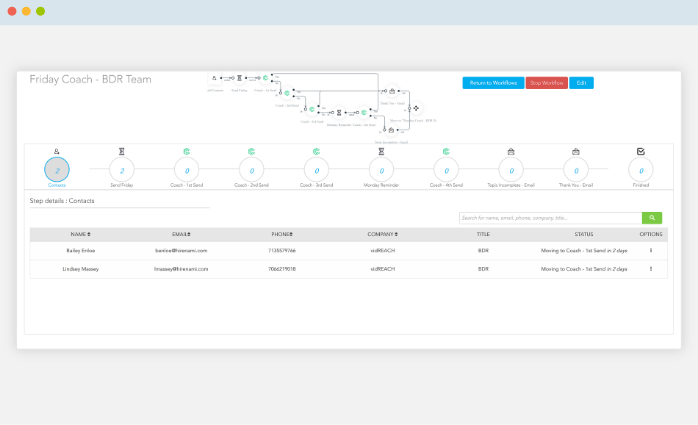The image size is (698, 425).
Task: Open options menu for Bailey Enloe row
Action: (x=651, y=251)
